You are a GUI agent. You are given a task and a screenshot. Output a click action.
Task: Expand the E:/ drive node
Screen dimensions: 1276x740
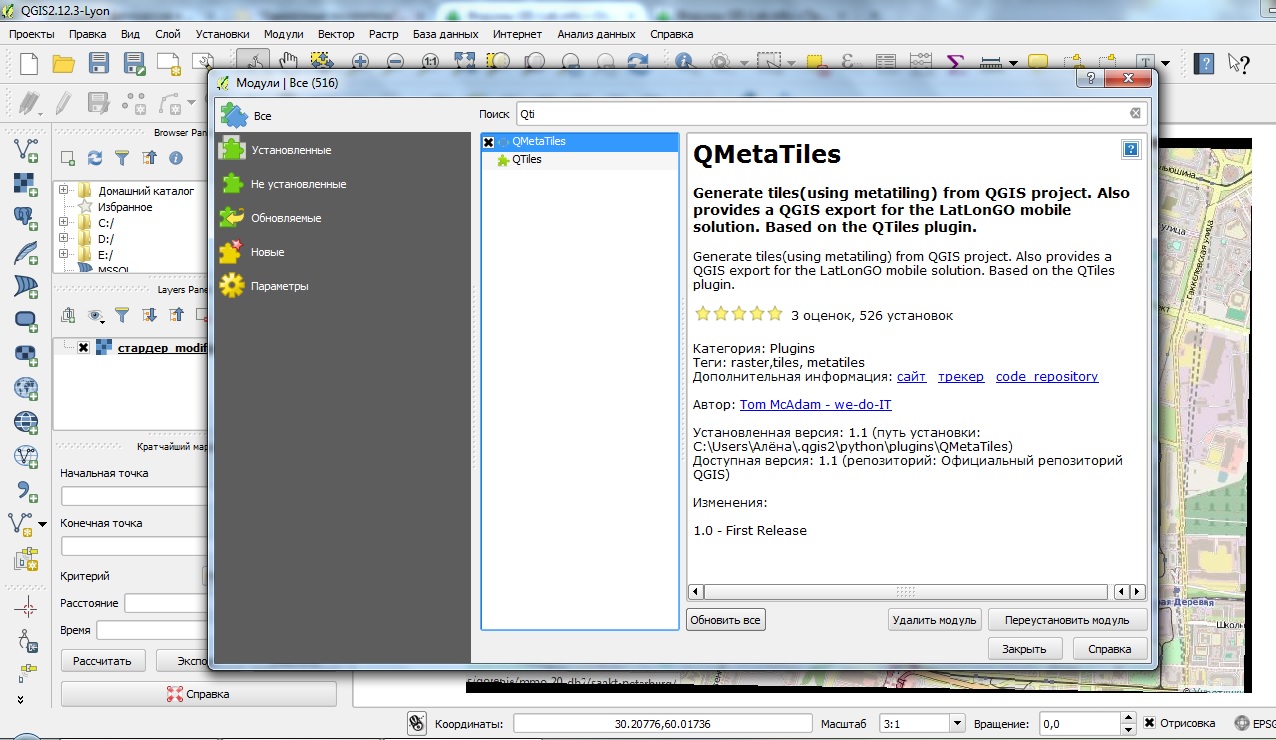pyautogui.click(x=63, y=254)
